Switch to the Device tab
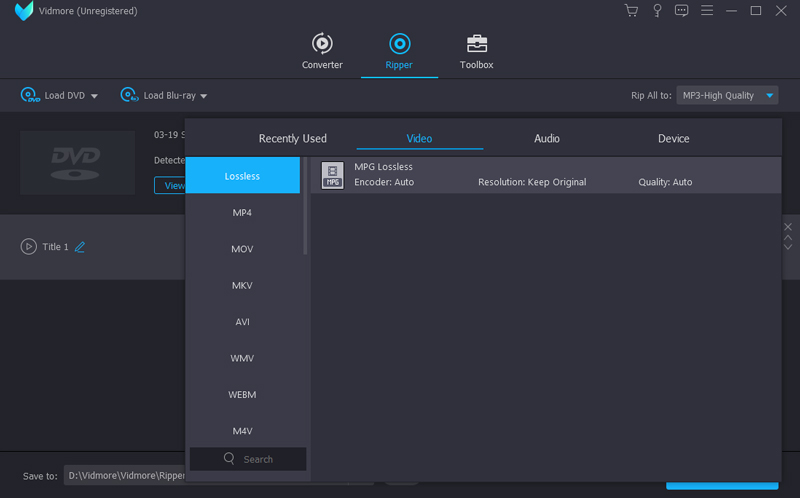Screen dimensions: 800x498 coord(673,139)
